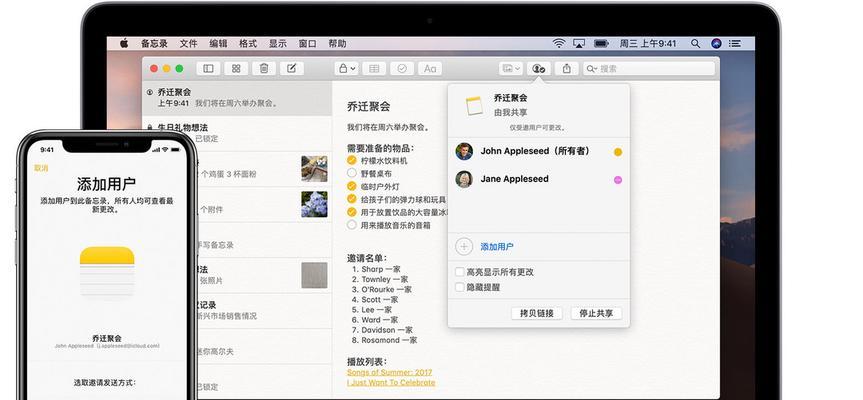Click John Appleseed（所有者）name in popover
Image resolution: width=863 pixels, height=400 pixels.
coord(535,151)
